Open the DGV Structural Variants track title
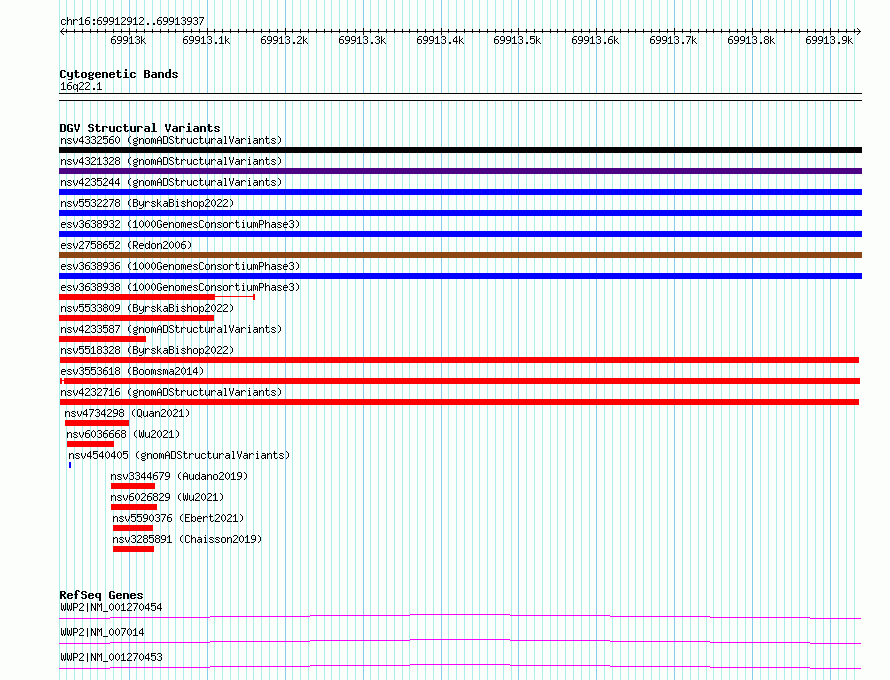890x680 pixels. [x=140, y=128]
